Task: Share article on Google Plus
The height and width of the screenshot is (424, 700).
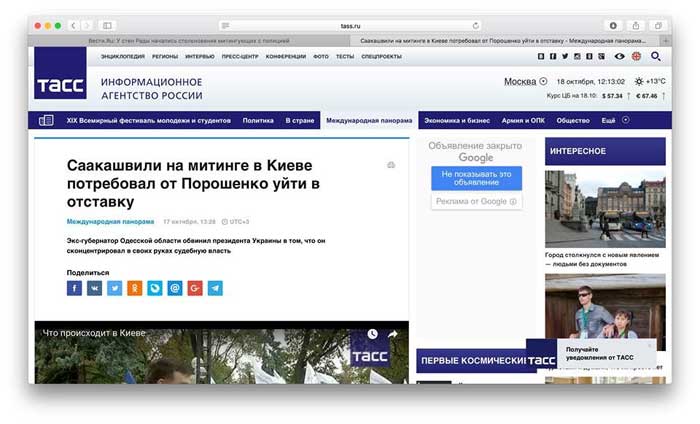Action: pos(195,288)
